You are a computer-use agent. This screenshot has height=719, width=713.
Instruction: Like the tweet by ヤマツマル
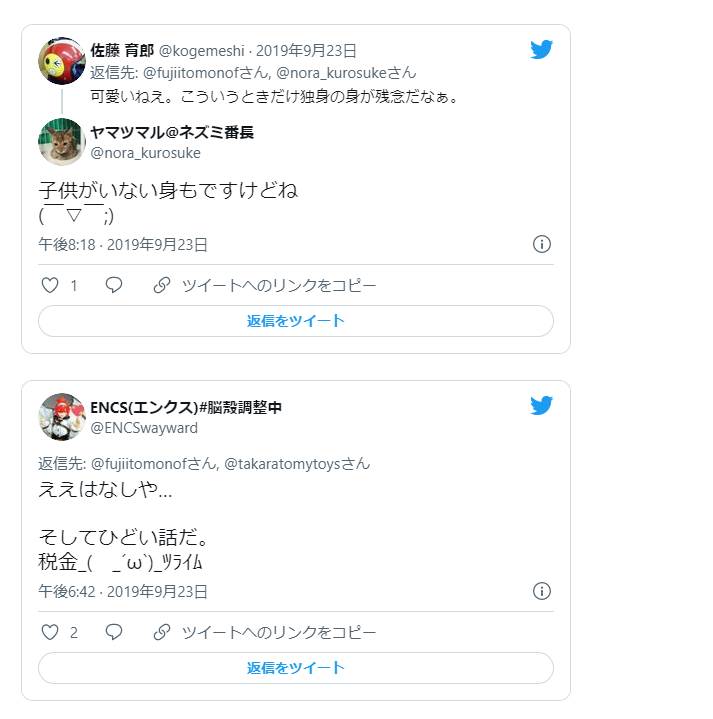click(x=50, y=285)
